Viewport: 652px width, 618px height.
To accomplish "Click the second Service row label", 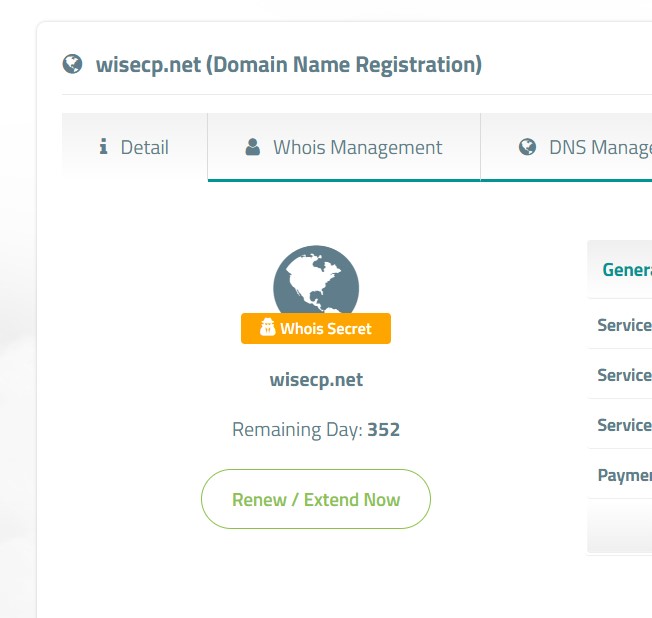I will pyautogui.click(x=624, y=375).
